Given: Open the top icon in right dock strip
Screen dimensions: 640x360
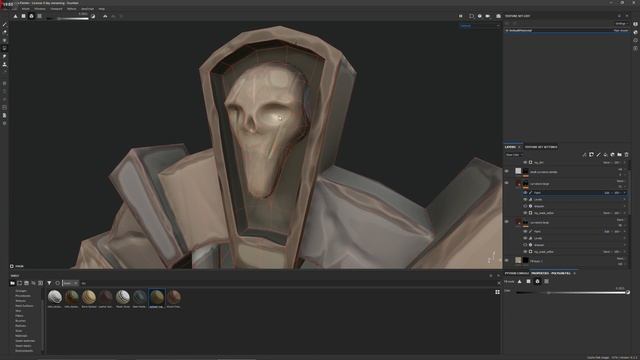Looking at the screenshot, I should click(636, 24).
